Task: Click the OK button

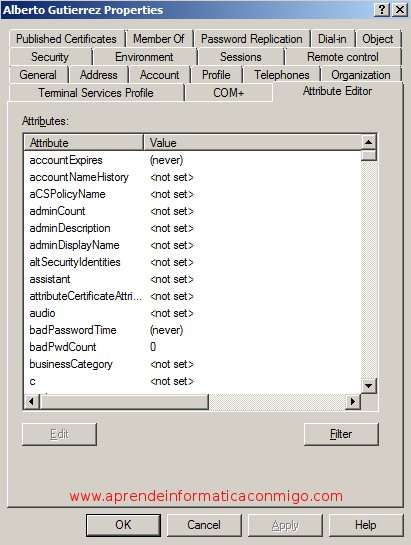Action: [x=123, y=525]
